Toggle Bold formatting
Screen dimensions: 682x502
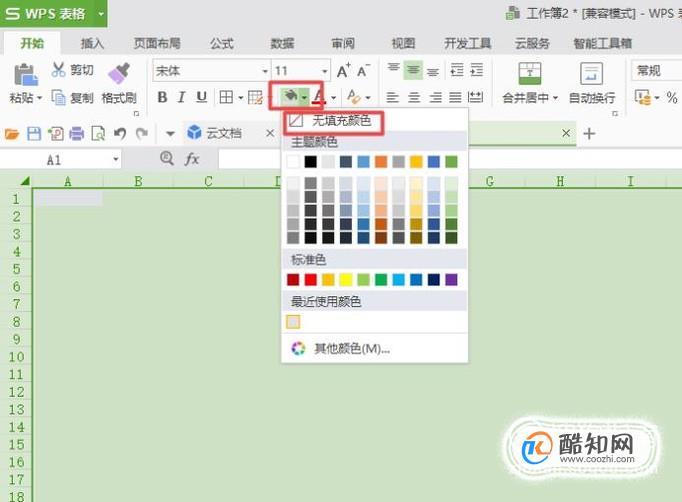162,97
